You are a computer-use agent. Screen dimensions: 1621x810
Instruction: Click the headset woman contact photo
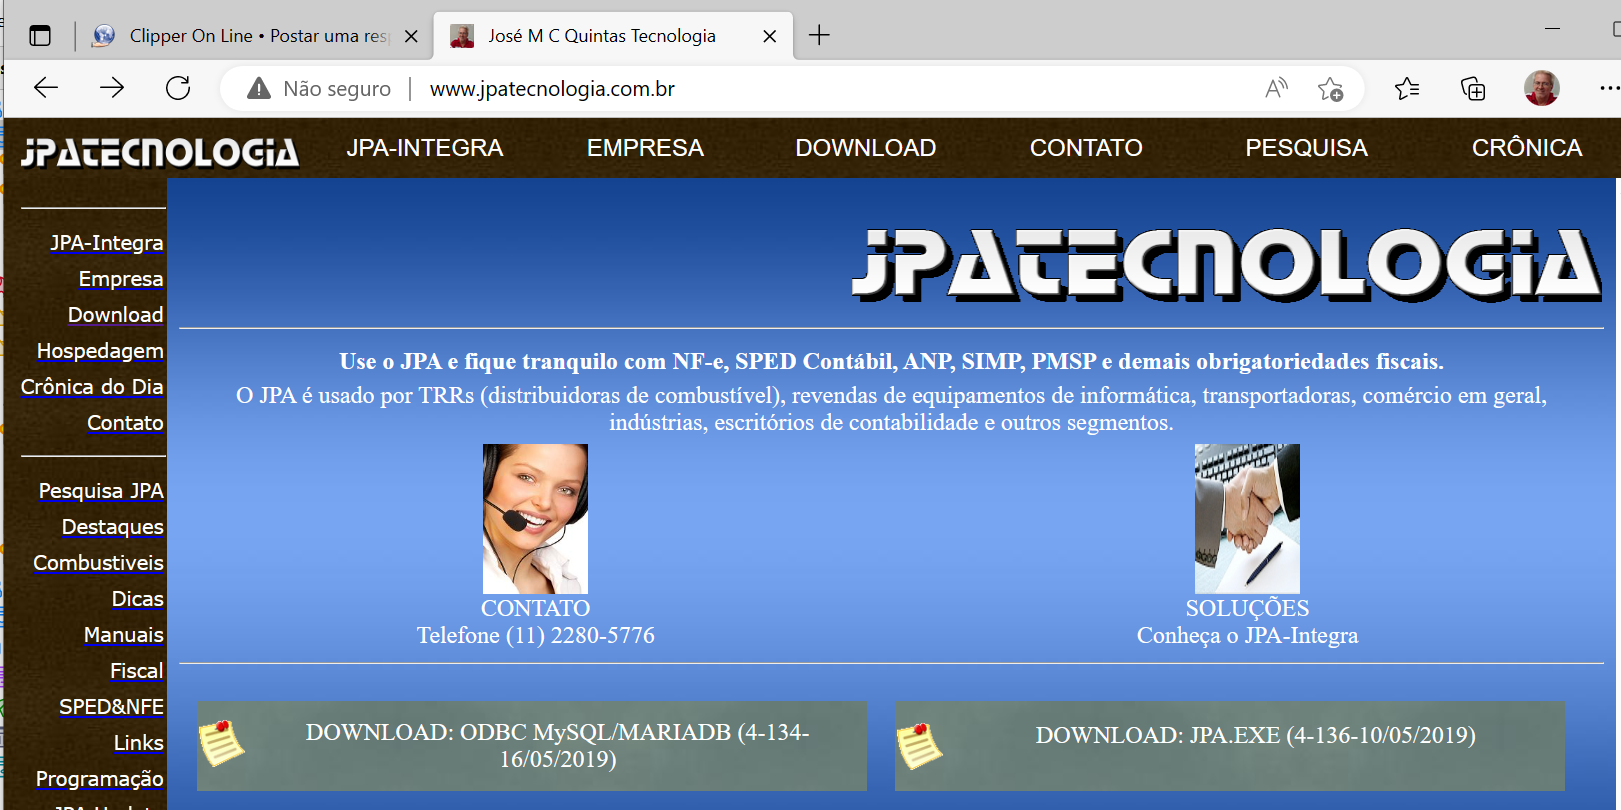coord(535,519)
